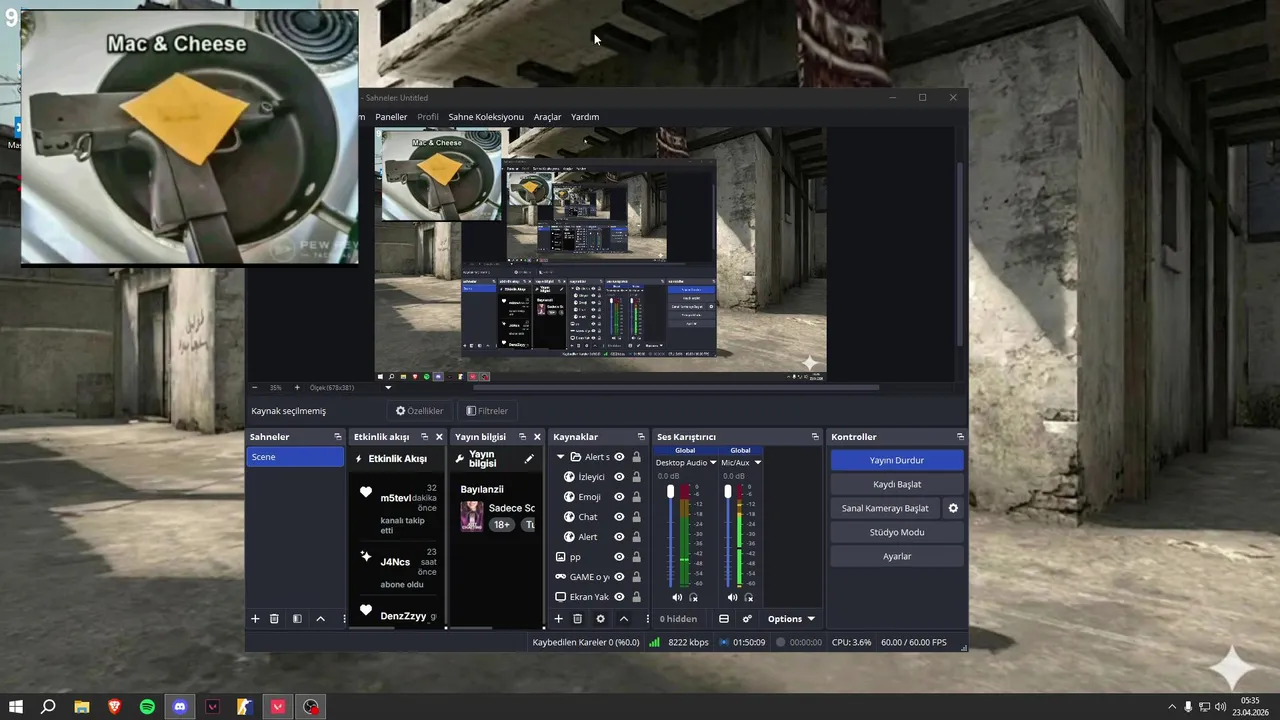Viewport: 1280px width, 720px height.
Task: Pop out the Ses Karıştırıcı dock
Action: [x=815, y=437]
